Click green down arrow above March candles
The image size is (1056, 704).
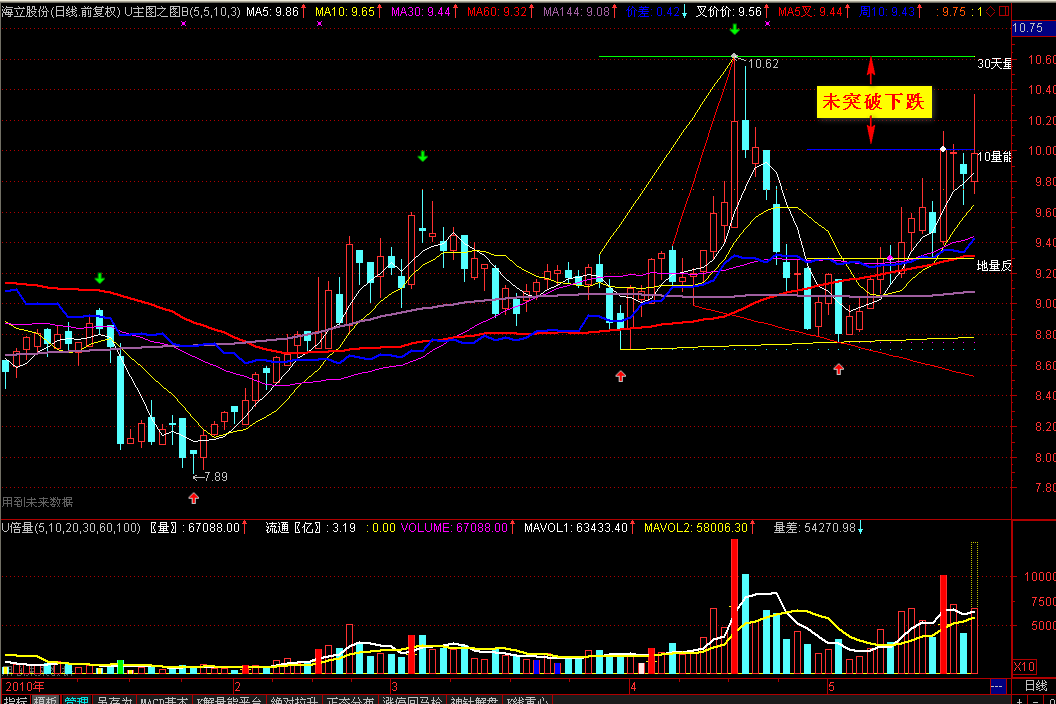422,156
